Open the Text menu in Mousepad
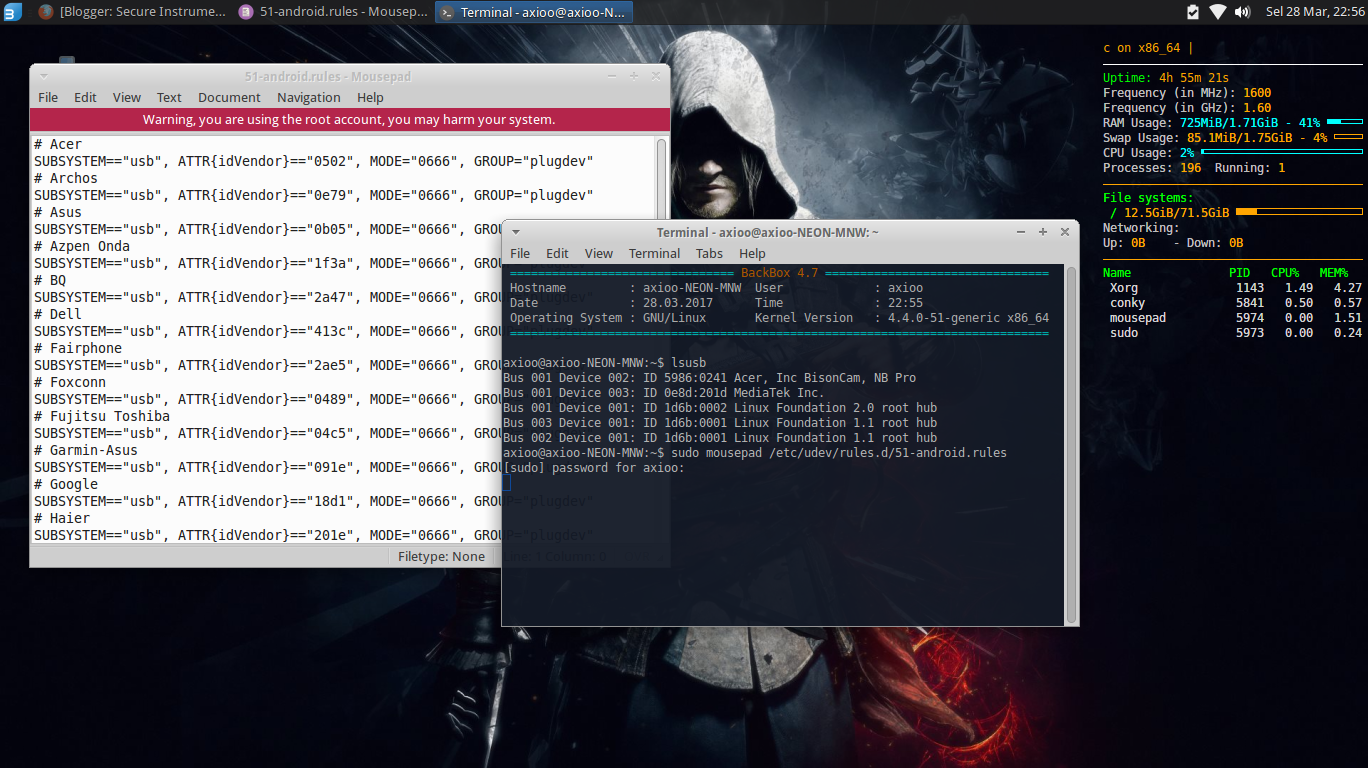Screen dimensions: 1368x768 168,97
